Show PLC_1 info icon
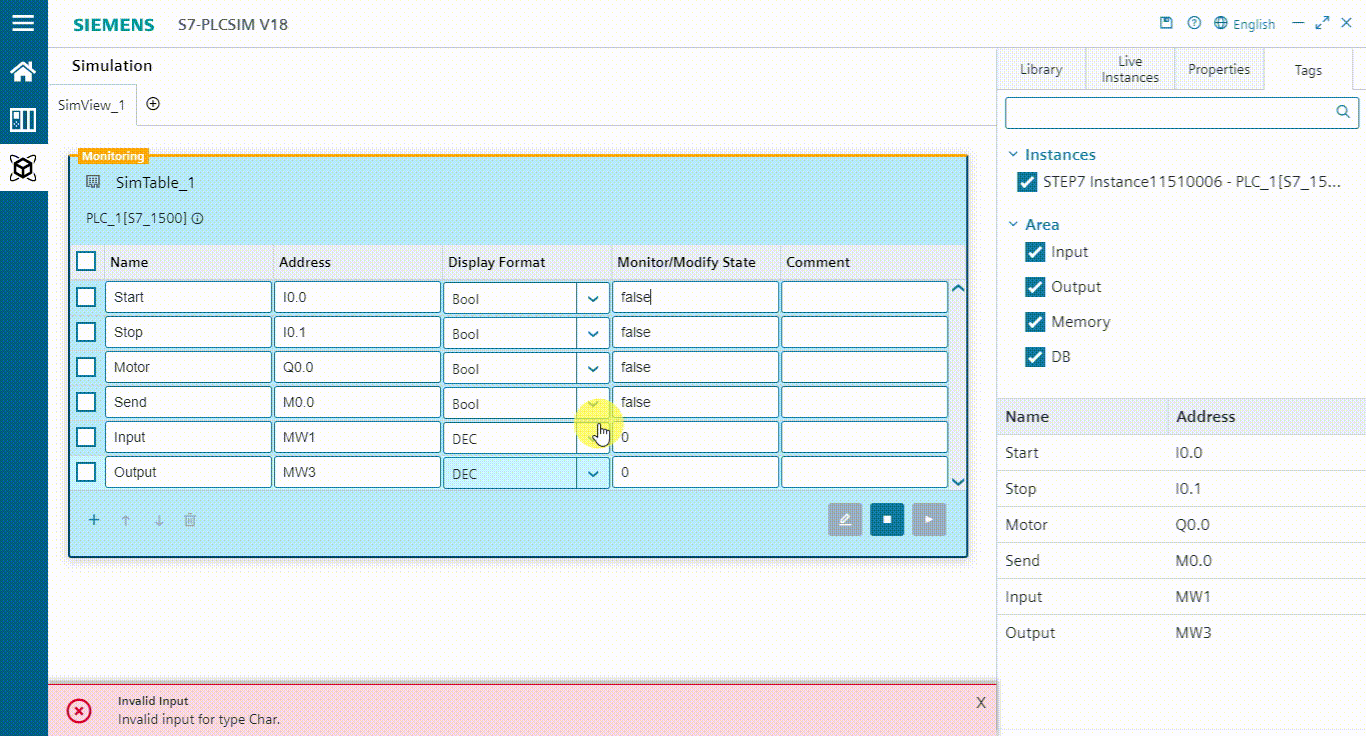 coord(197,218)
